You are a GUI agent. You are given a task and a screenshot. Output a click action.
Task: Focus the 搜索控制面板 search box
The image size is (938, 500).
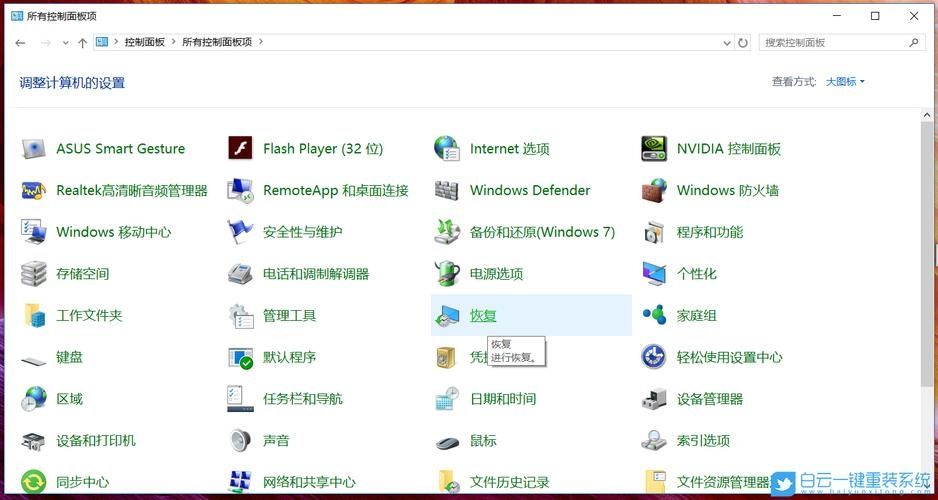(x=835, y=42)
